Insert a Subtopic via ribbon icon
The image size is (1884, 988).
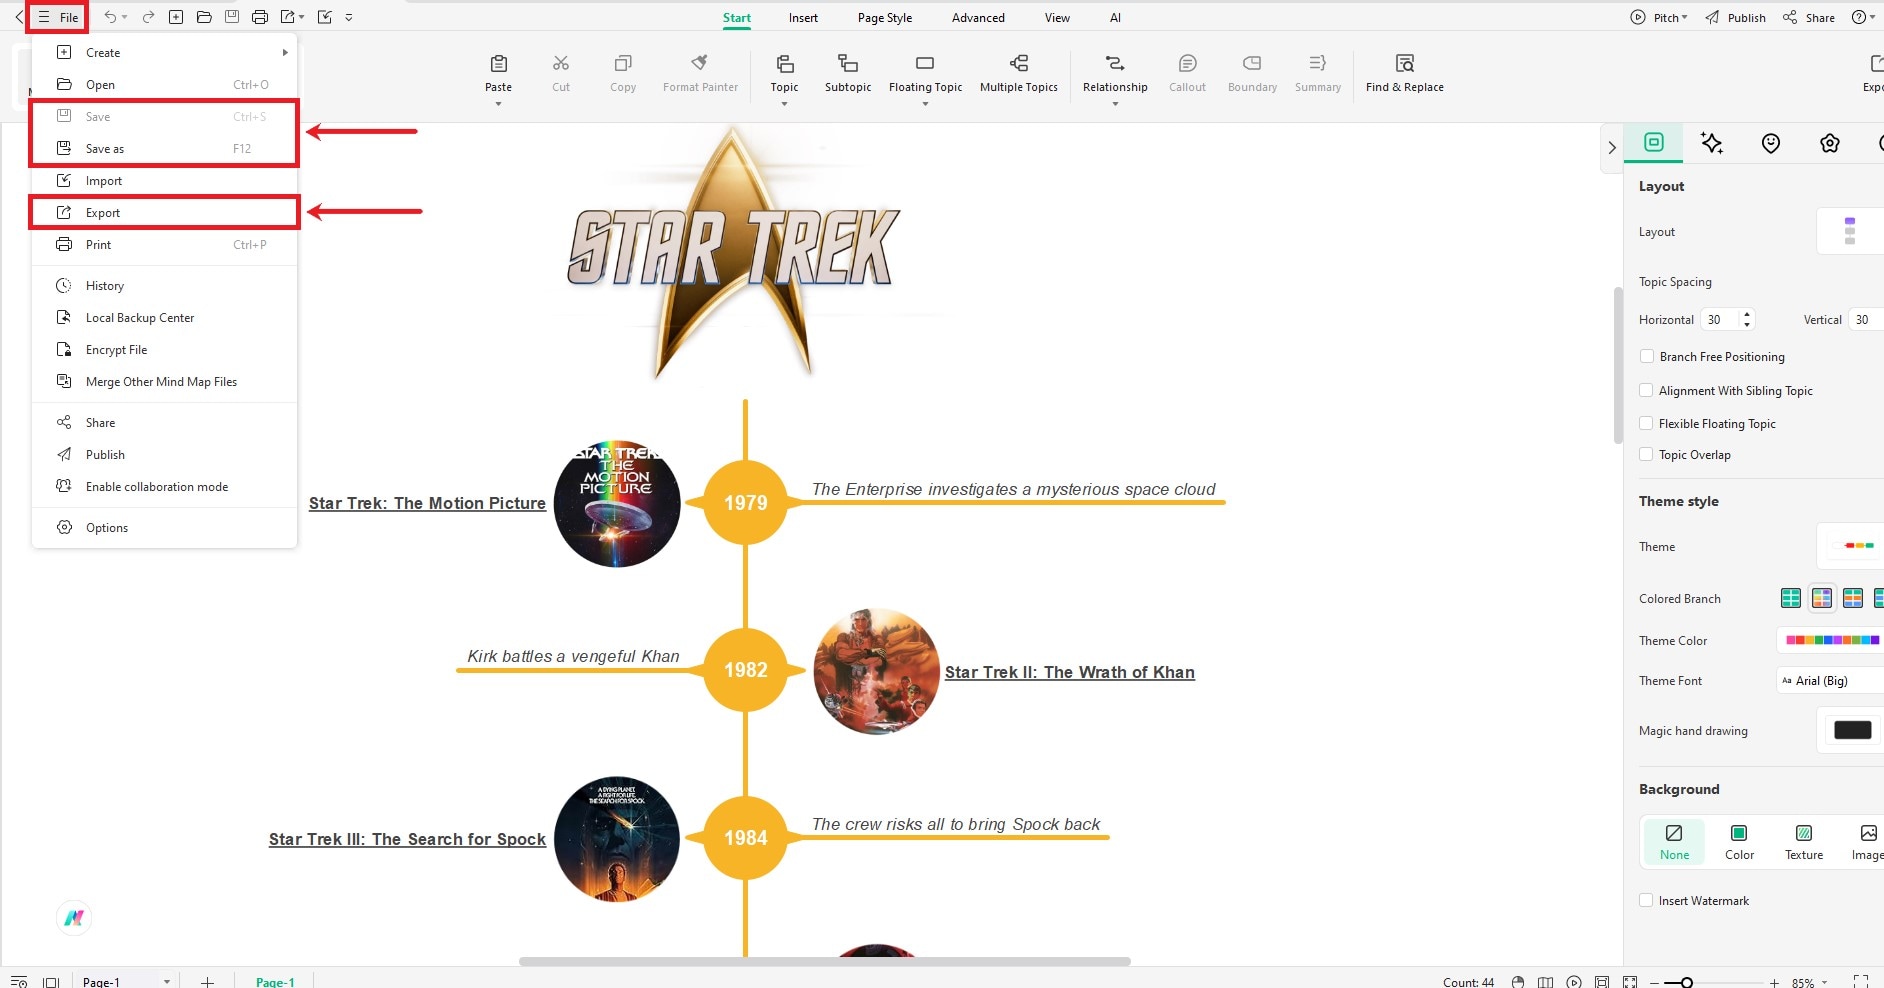click(848, 64)
